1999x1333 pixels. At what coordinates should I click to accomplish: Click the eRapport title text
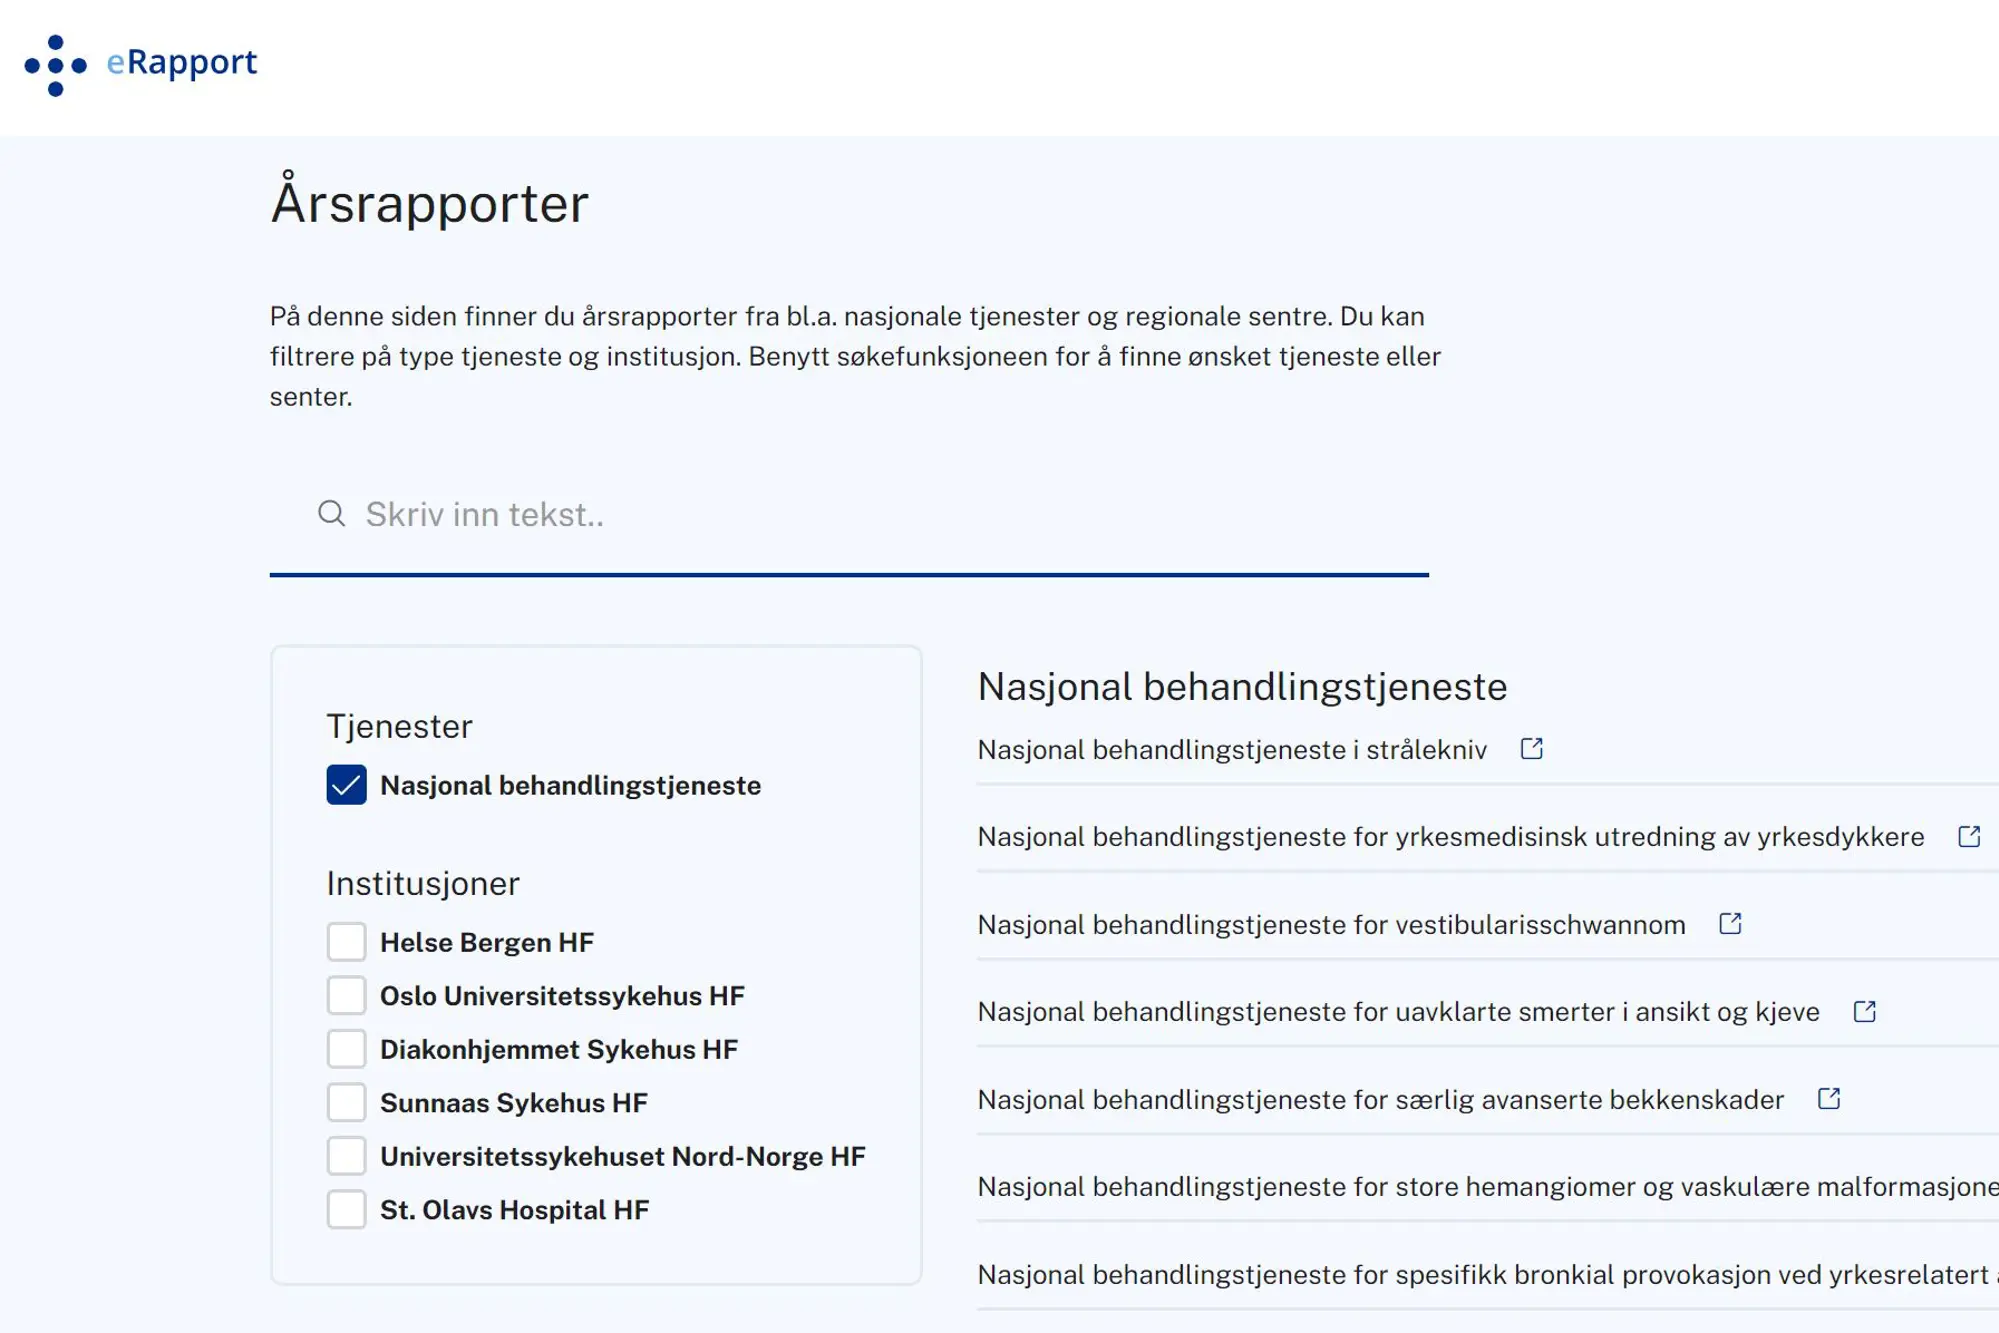point(182,62)
